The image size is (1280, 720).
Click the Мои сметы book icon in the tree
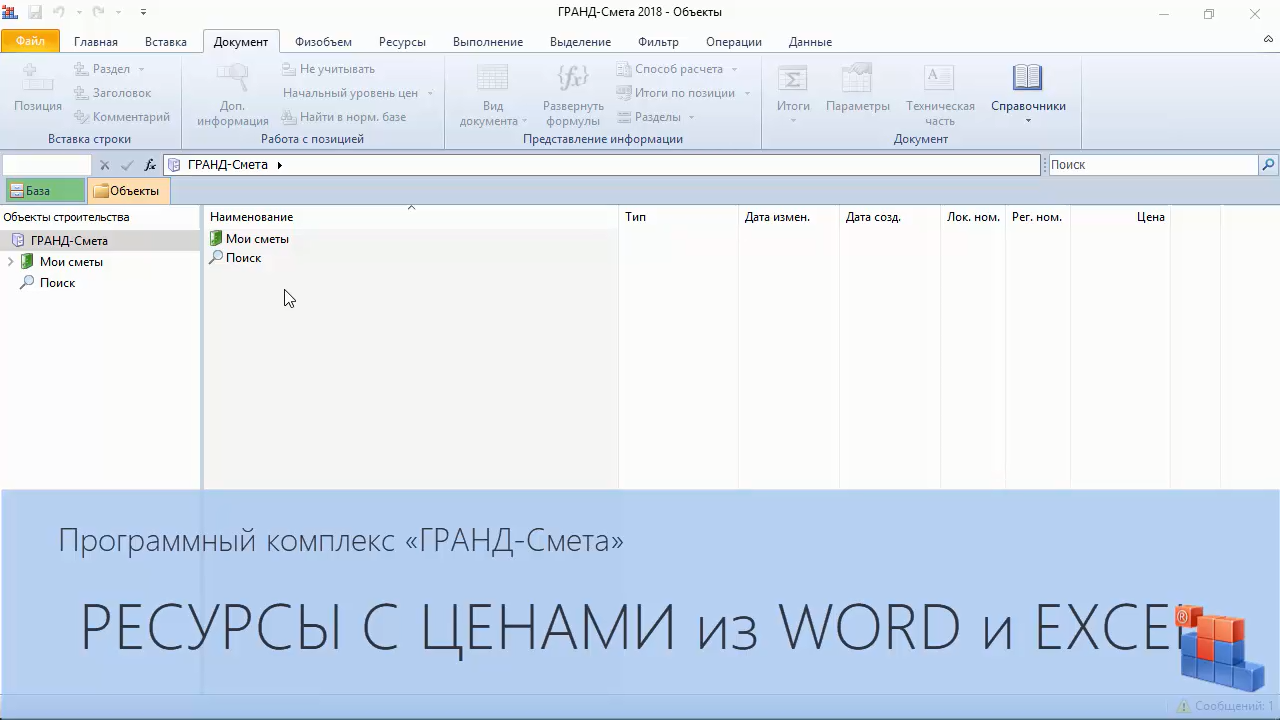[27, 262]
